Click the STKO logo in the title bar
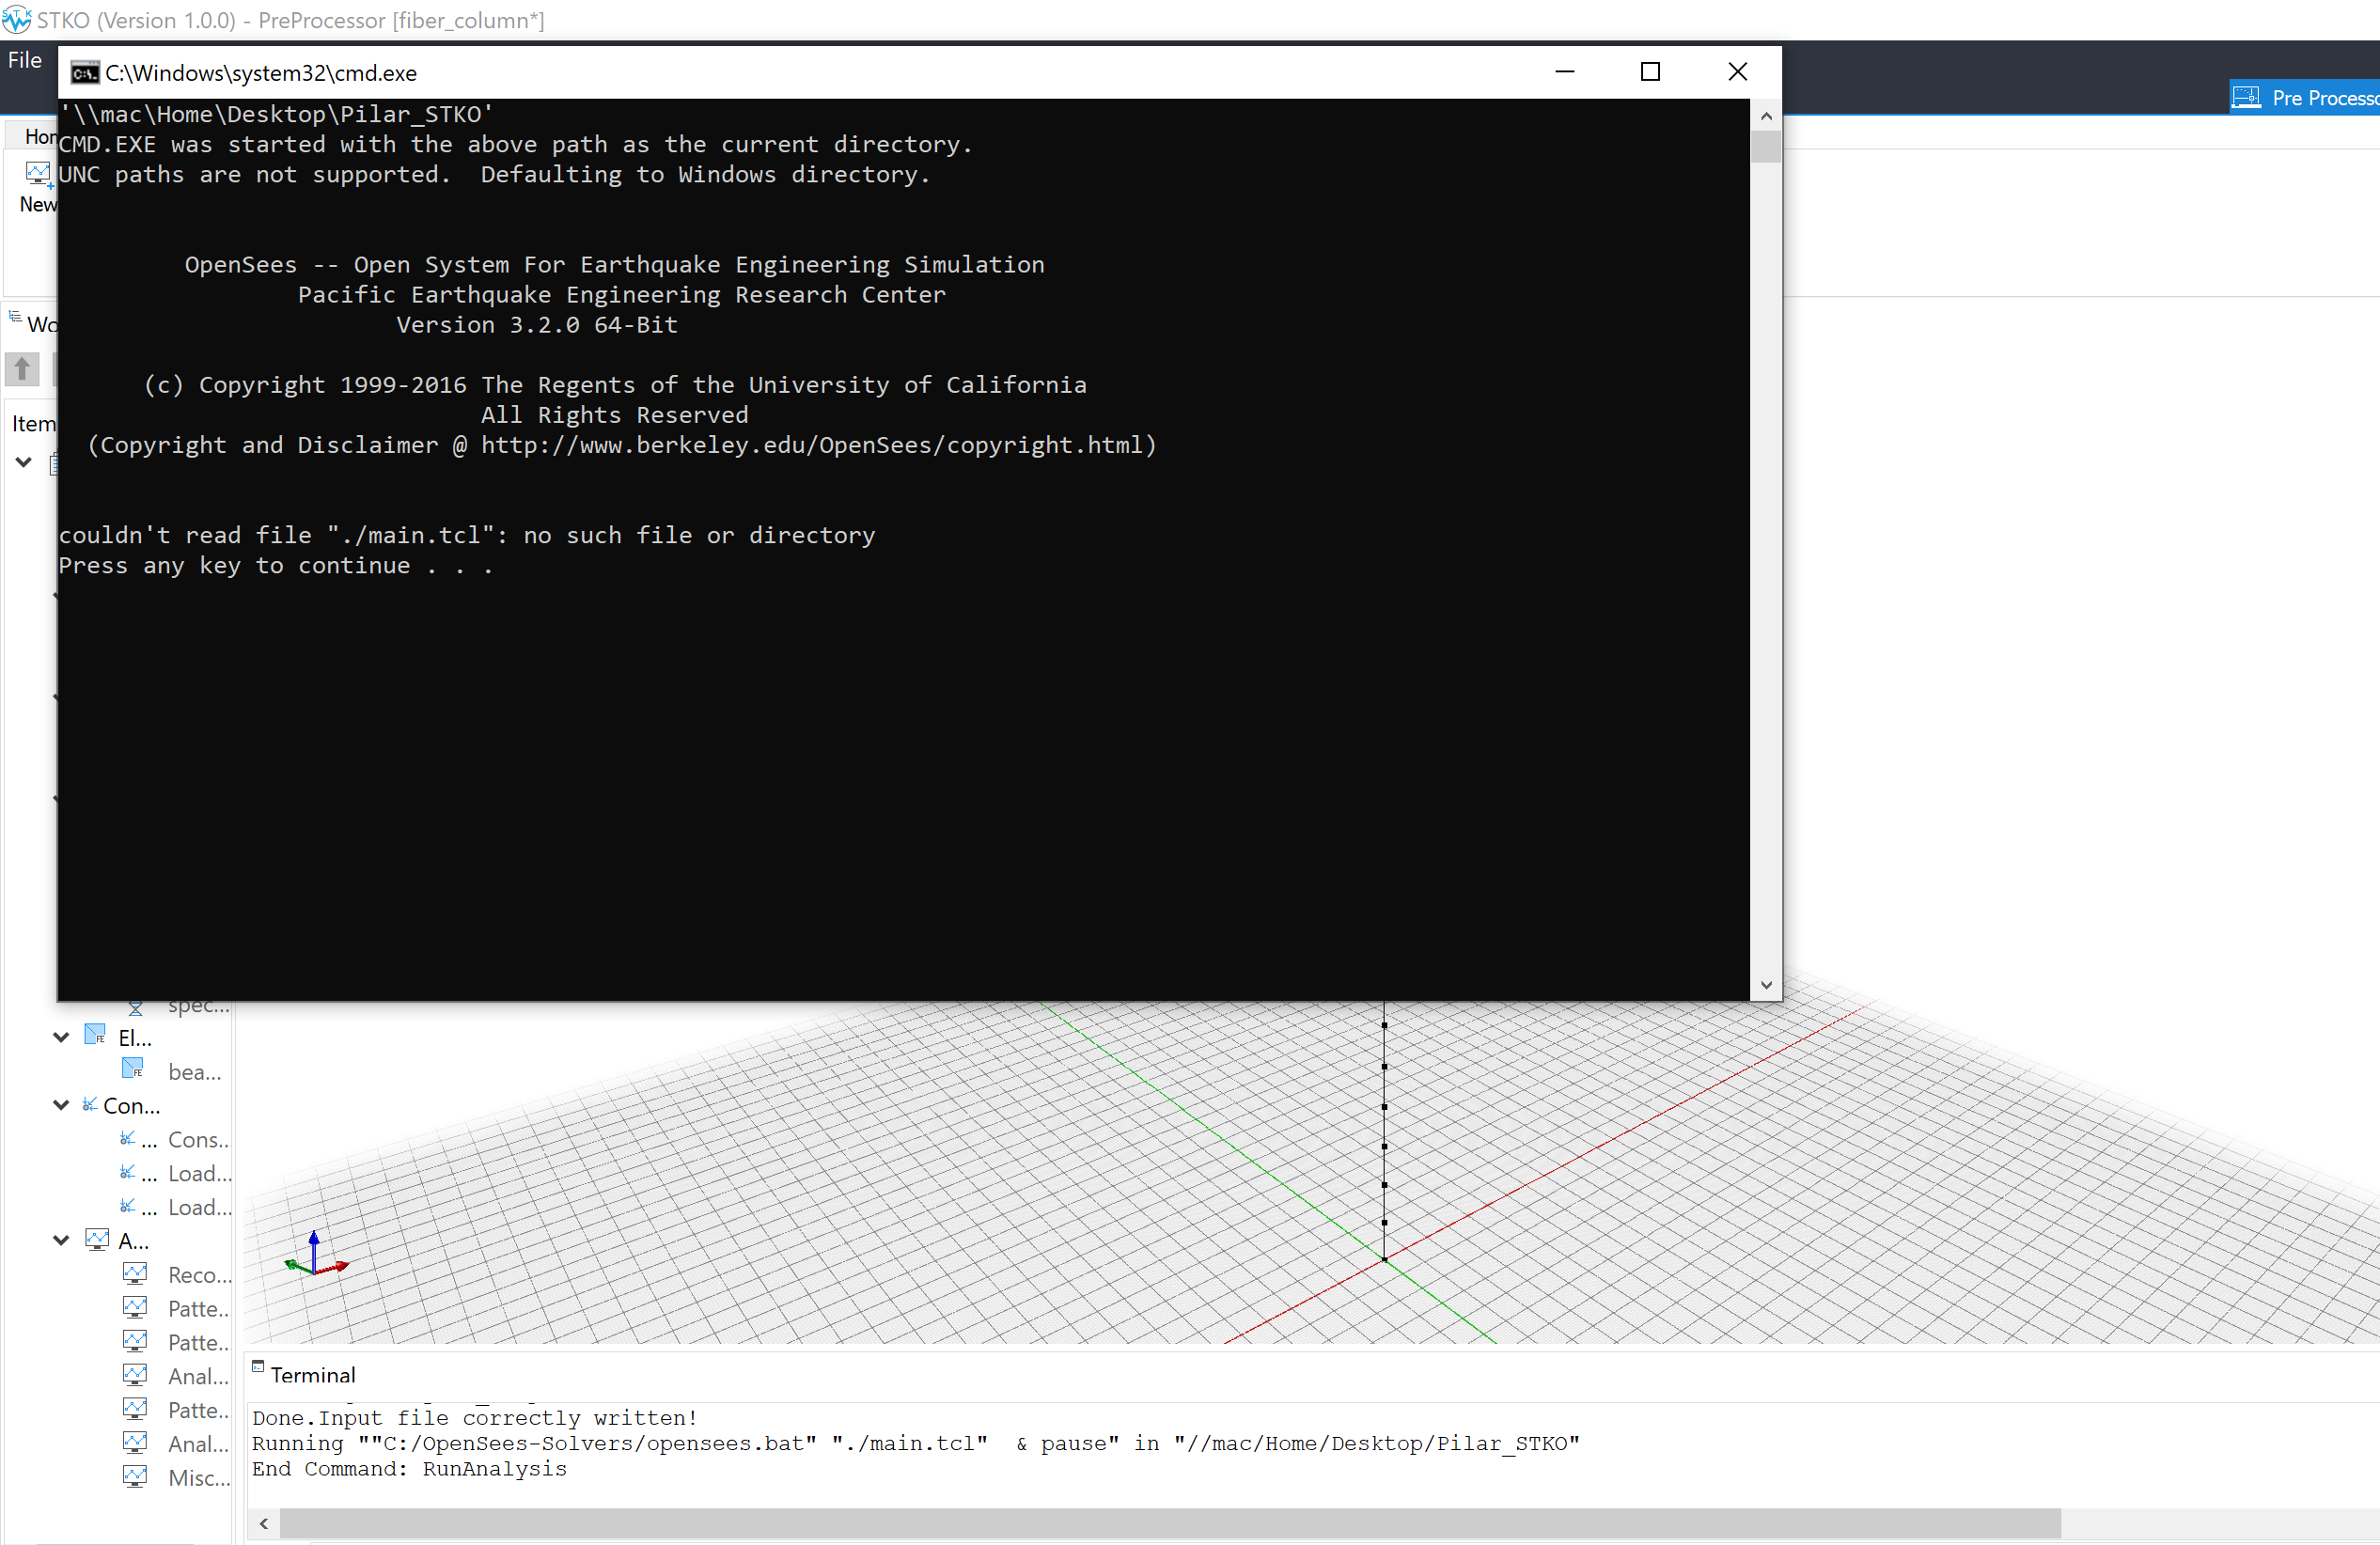 [x=16, y=19]
